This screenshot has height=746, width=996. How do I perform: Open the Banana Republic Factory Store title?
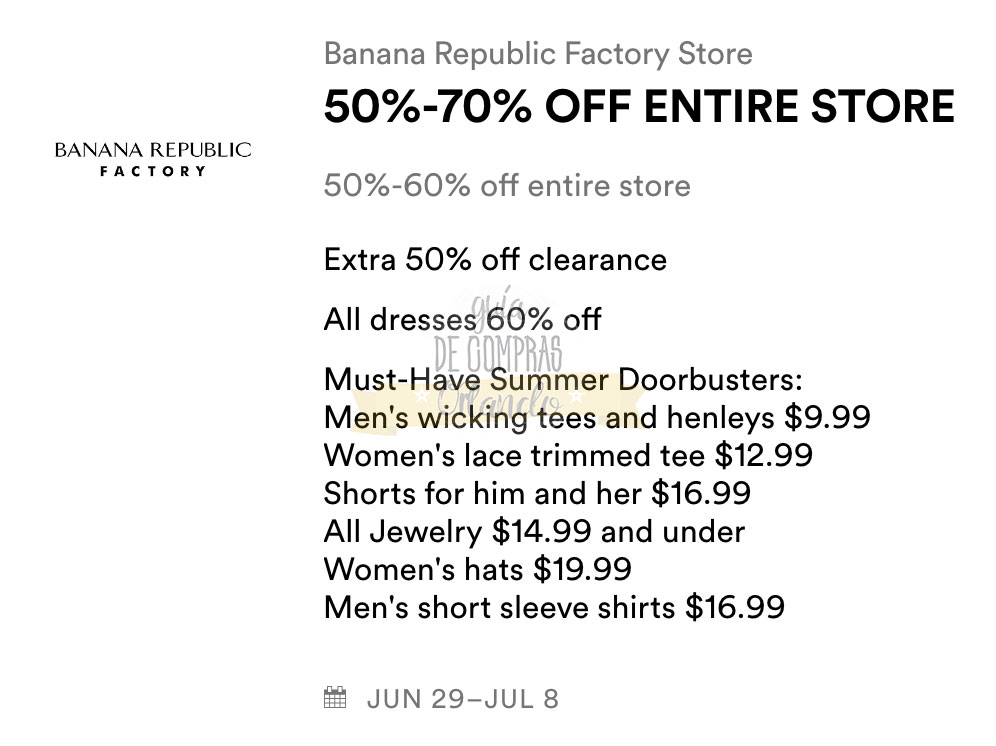coord(538,53)
